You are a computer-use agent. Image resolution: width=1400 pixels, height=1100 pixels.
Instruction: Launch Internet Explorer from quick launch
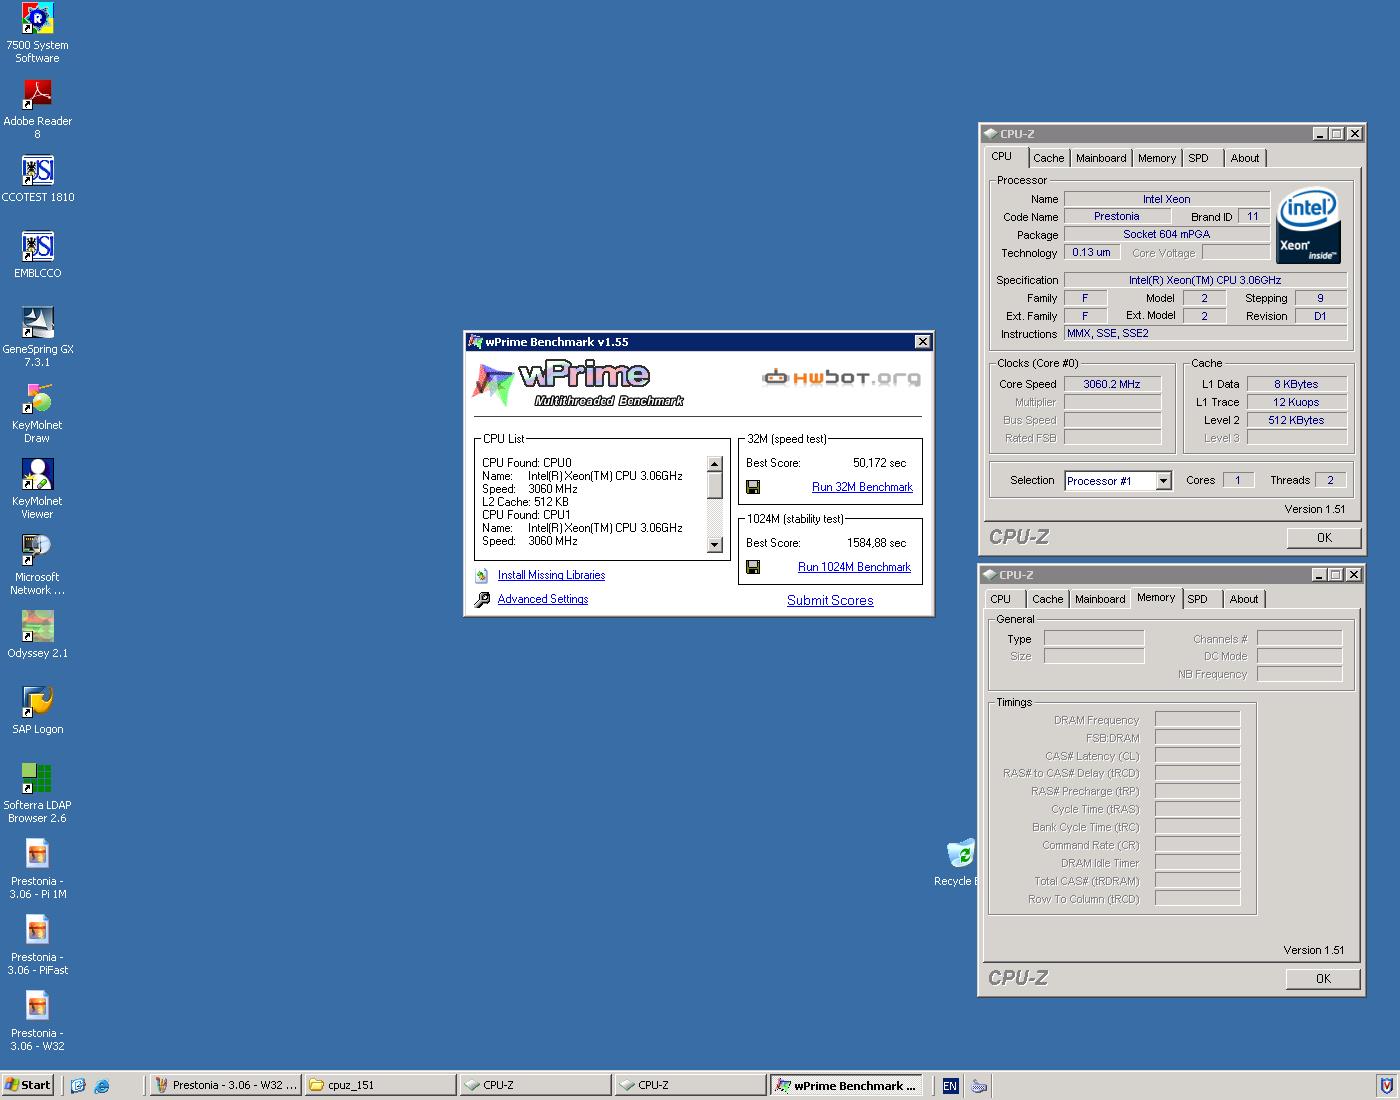102,1085
